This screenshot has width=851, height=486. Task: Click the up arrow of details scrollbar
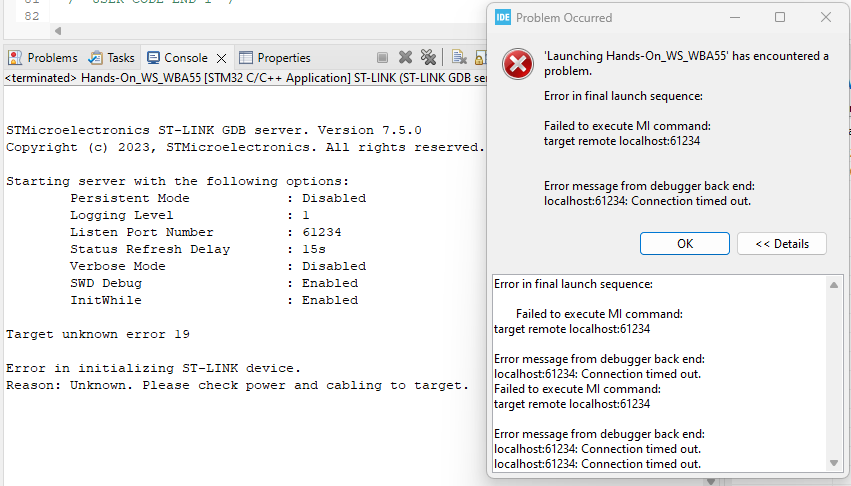pyautogui.click(x=834, y=285)
